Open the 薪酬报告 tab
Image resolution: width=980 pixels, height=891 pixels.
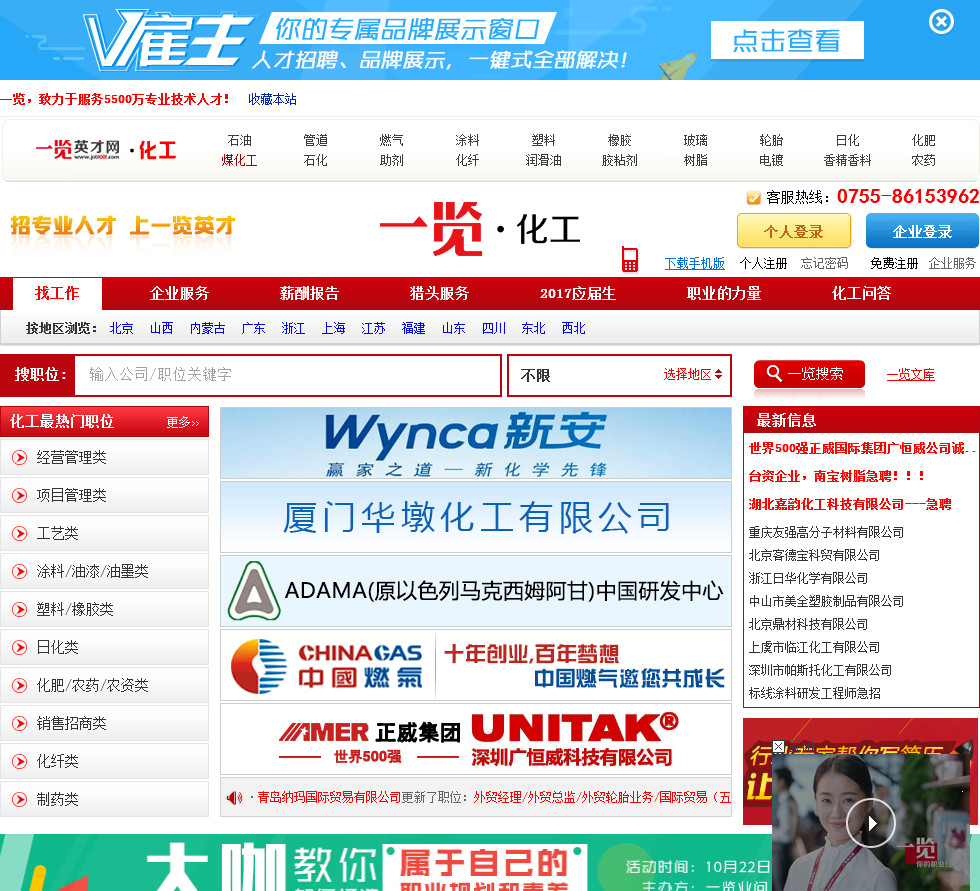click(x=309, y=294)
